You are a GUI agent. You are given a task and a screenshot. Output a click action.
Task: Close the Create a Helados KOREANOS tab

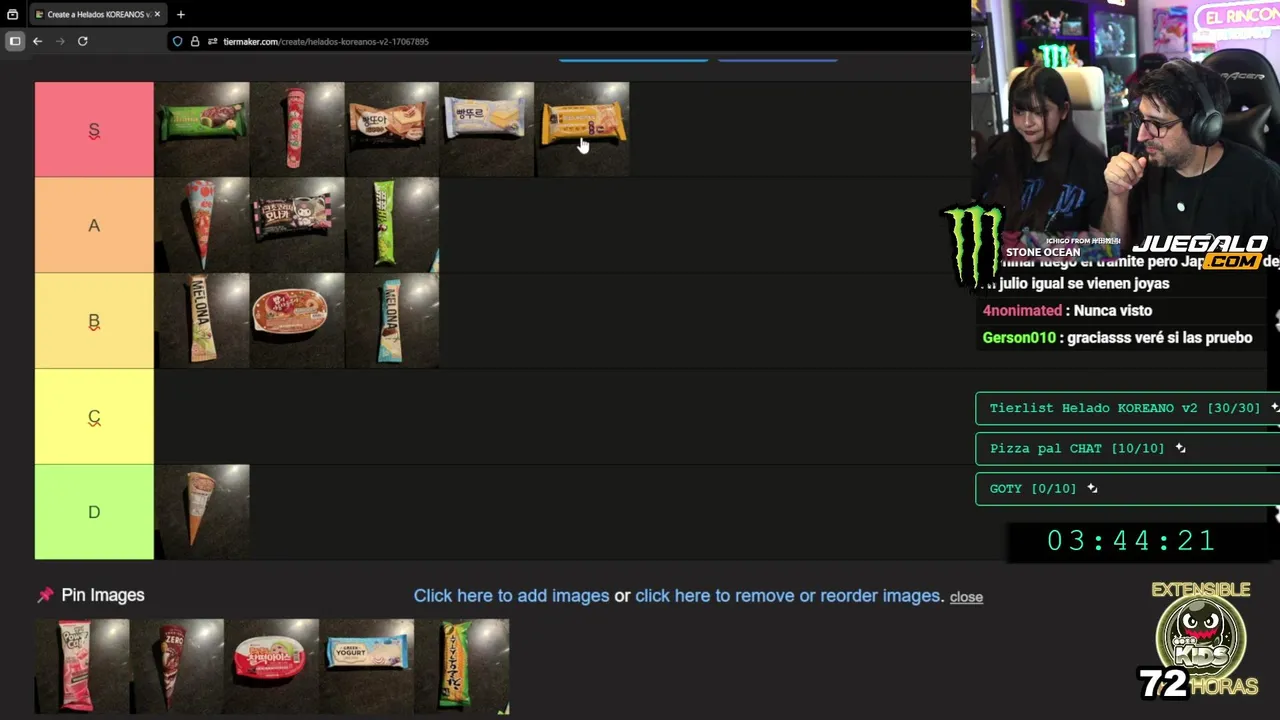point(157,14)
